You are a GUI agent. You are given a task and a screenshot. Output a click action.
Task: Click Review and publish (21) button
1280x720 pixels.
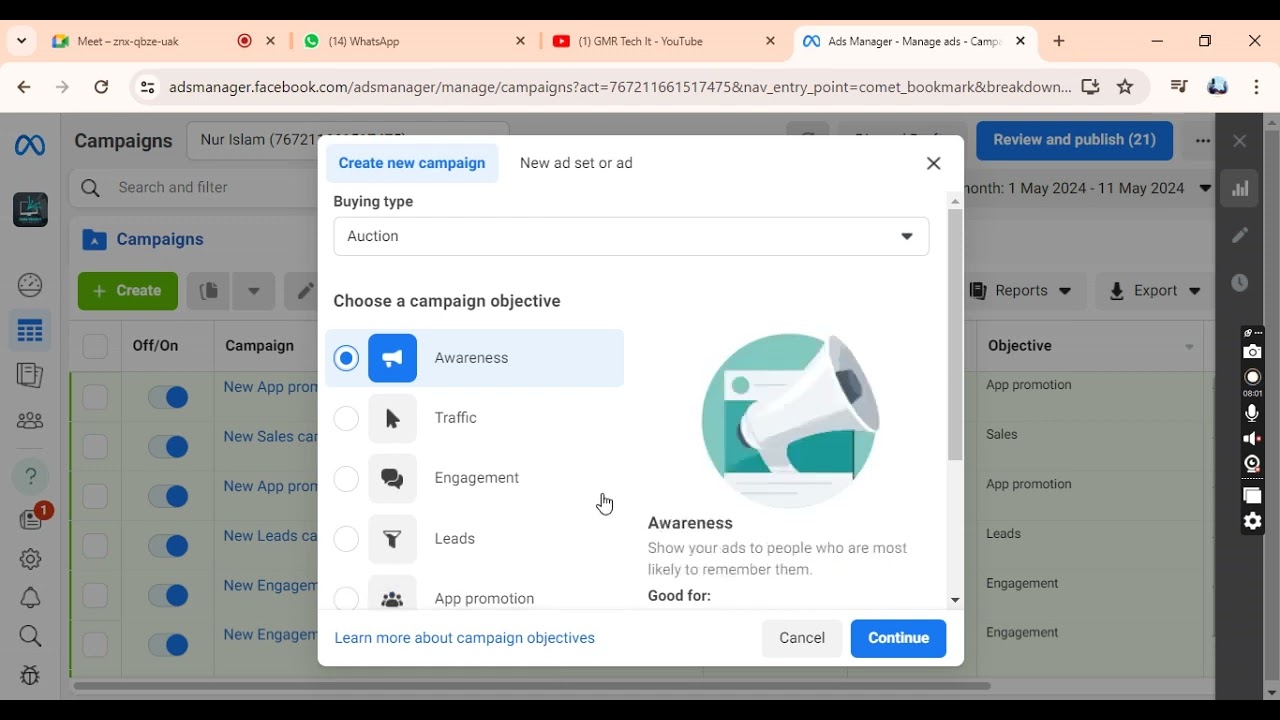(x=1074, y=141)
